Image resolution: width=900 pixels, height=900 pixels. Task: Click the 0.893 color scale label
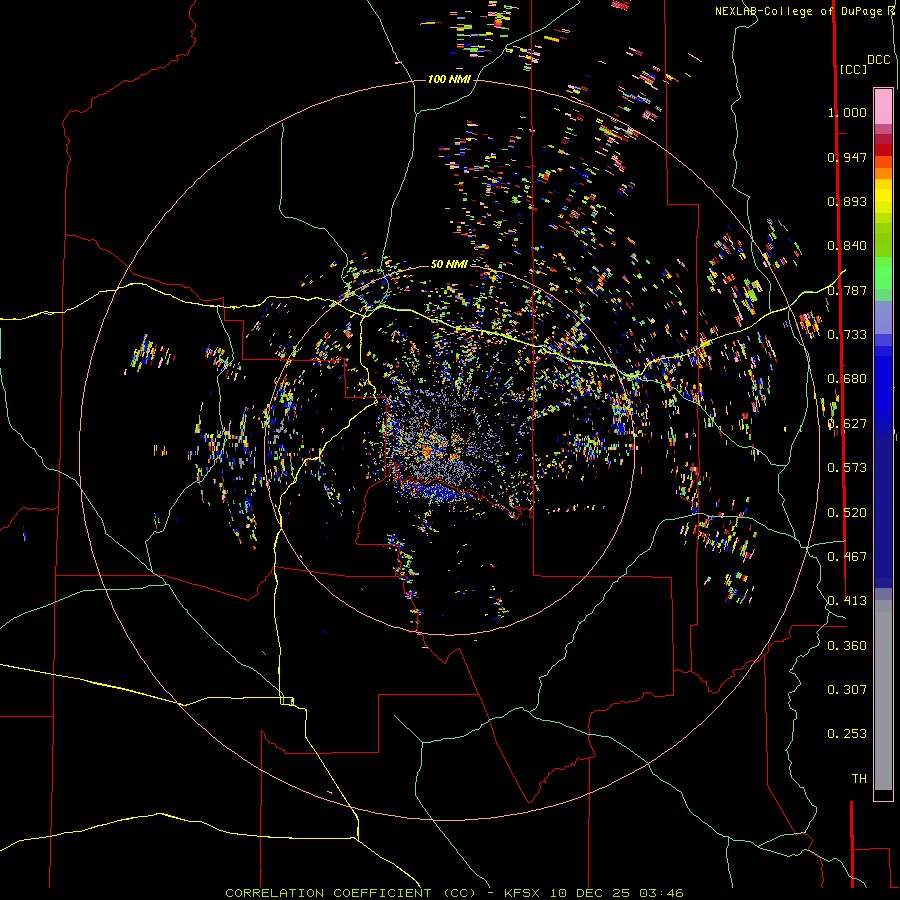point(847,201)
